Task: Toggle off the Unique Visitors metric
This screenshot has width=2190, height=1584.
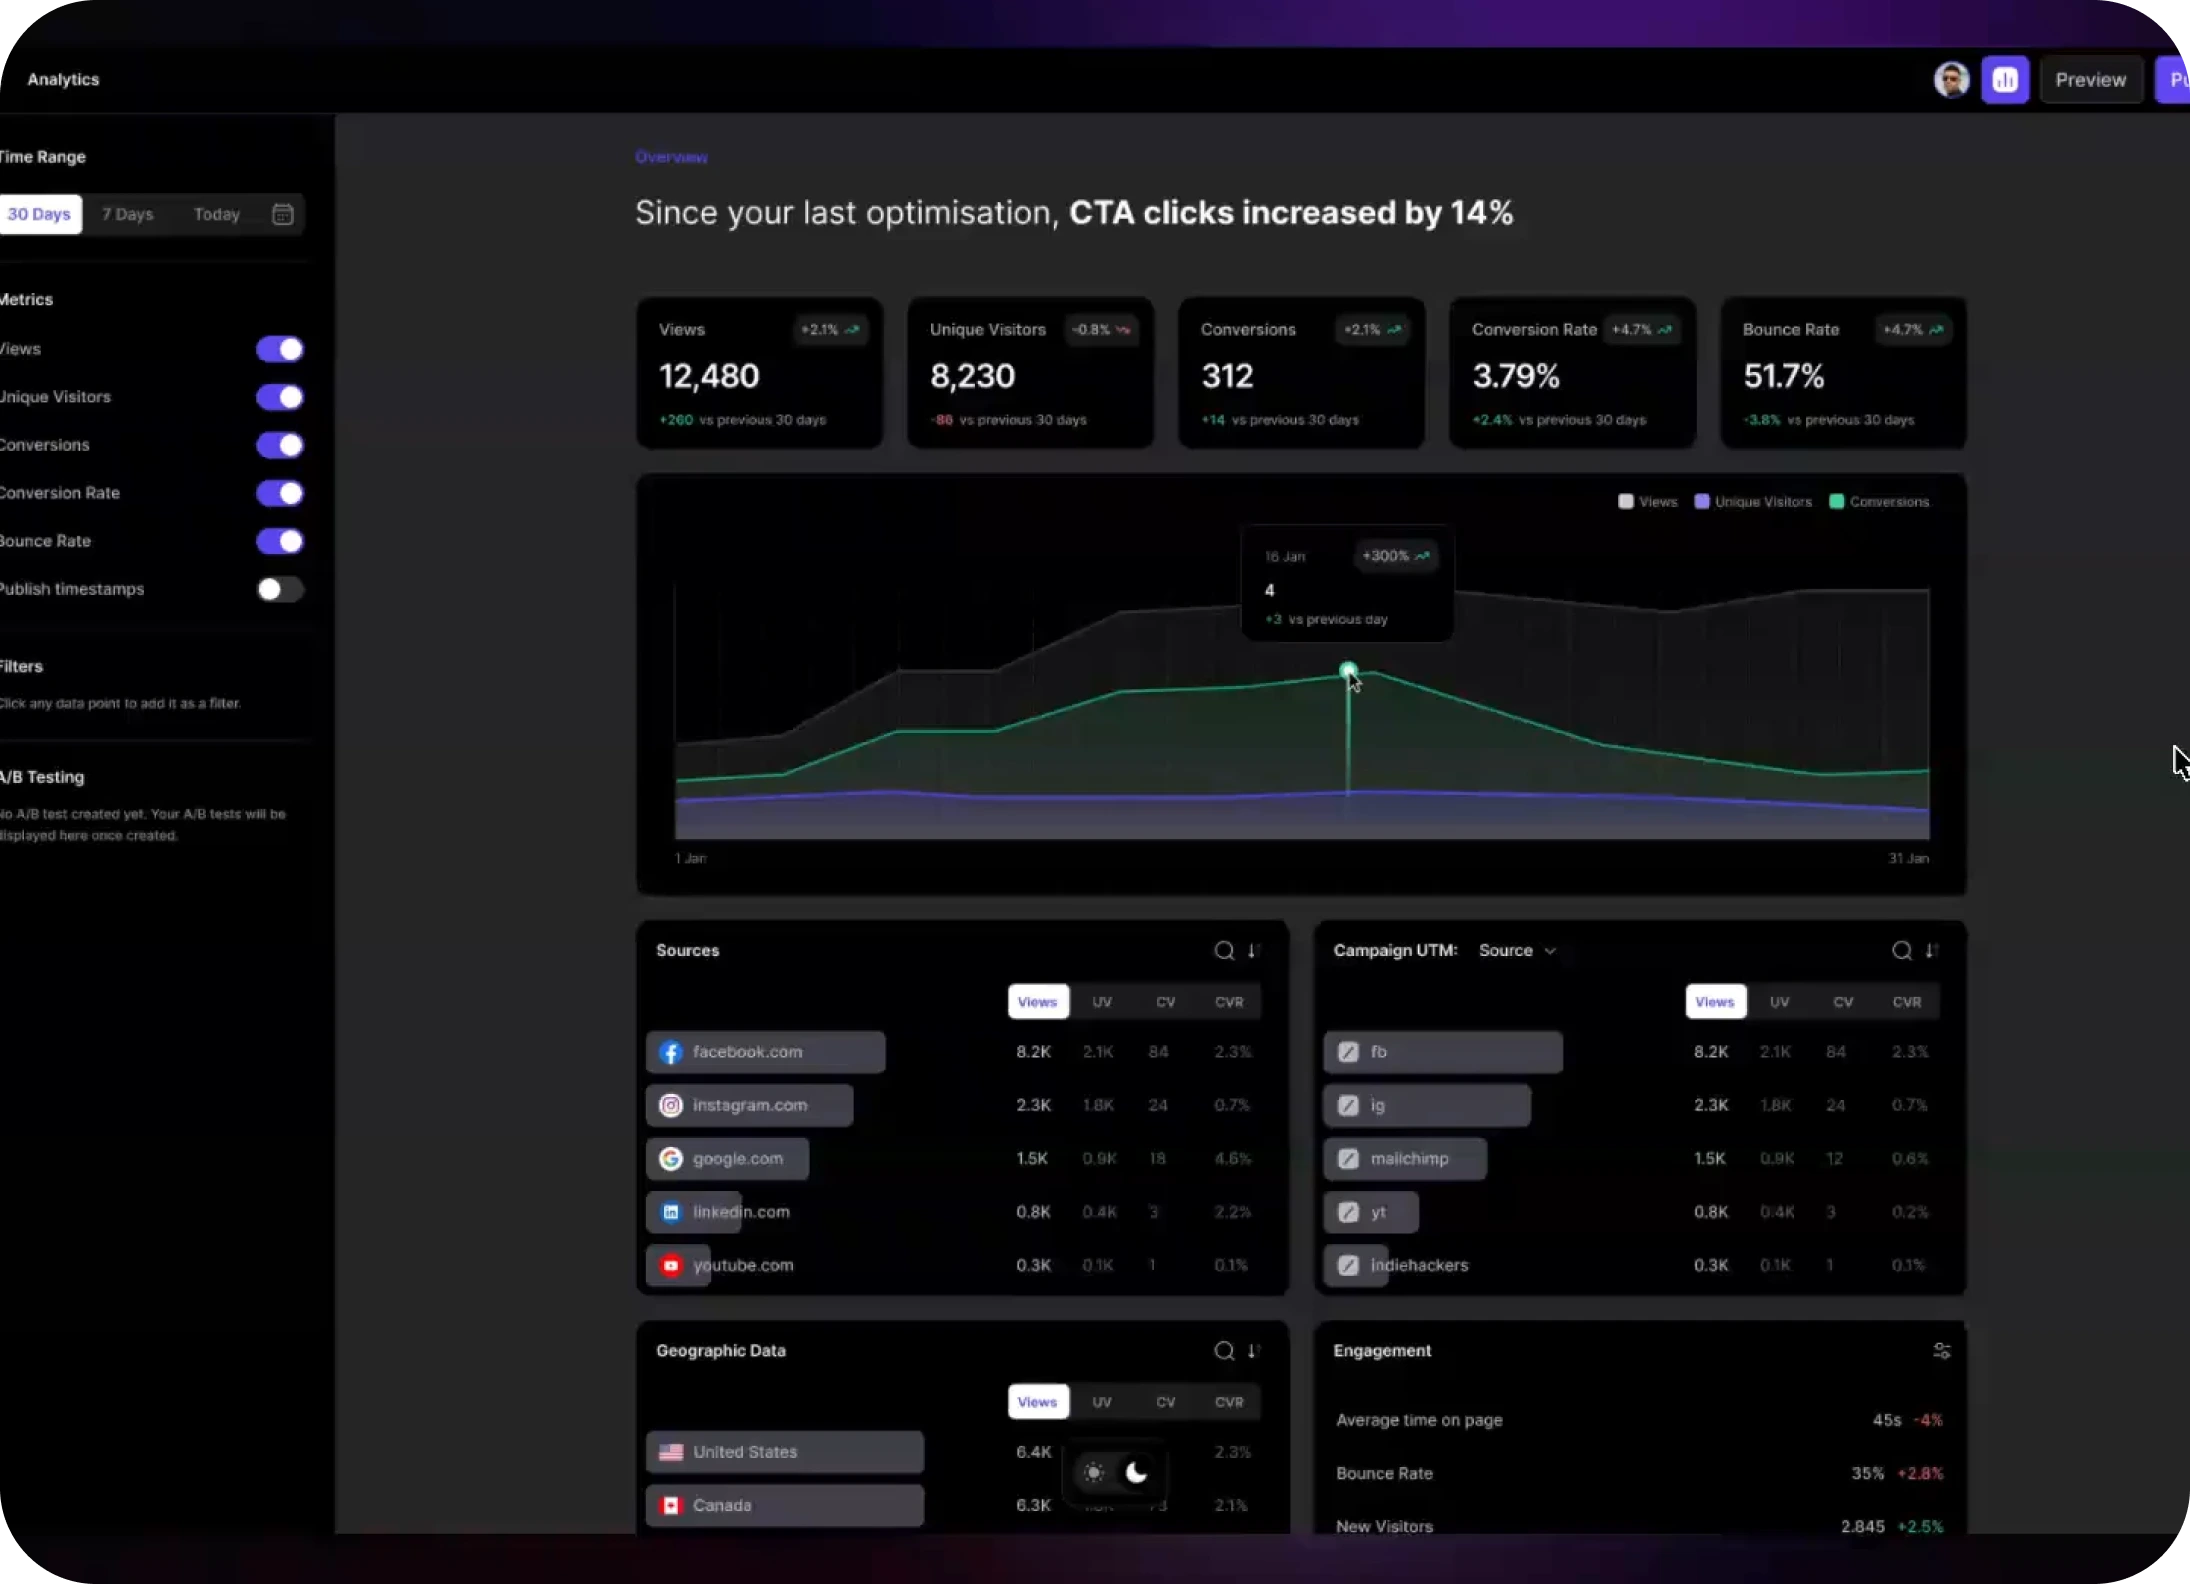Action: pos(280,397)
